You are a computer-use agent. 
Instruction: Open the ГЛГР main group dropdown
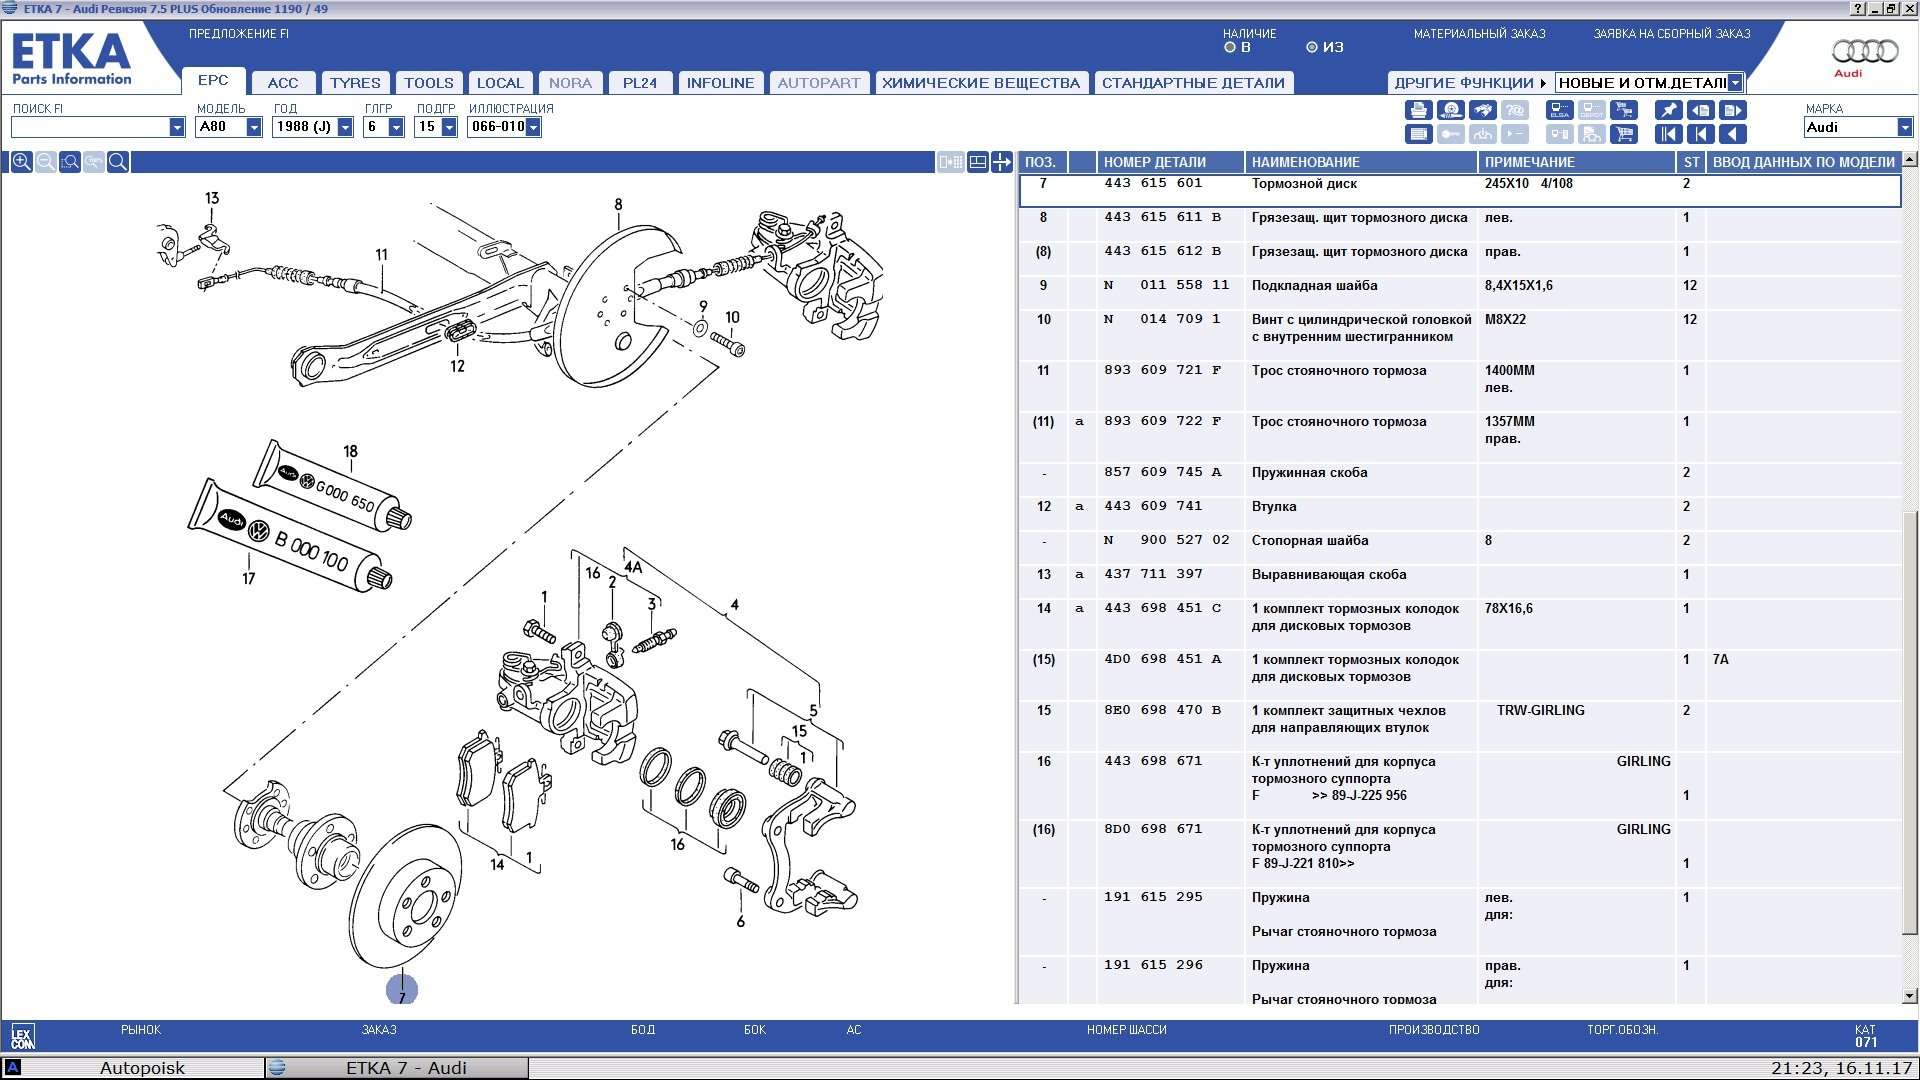(396, 127)
